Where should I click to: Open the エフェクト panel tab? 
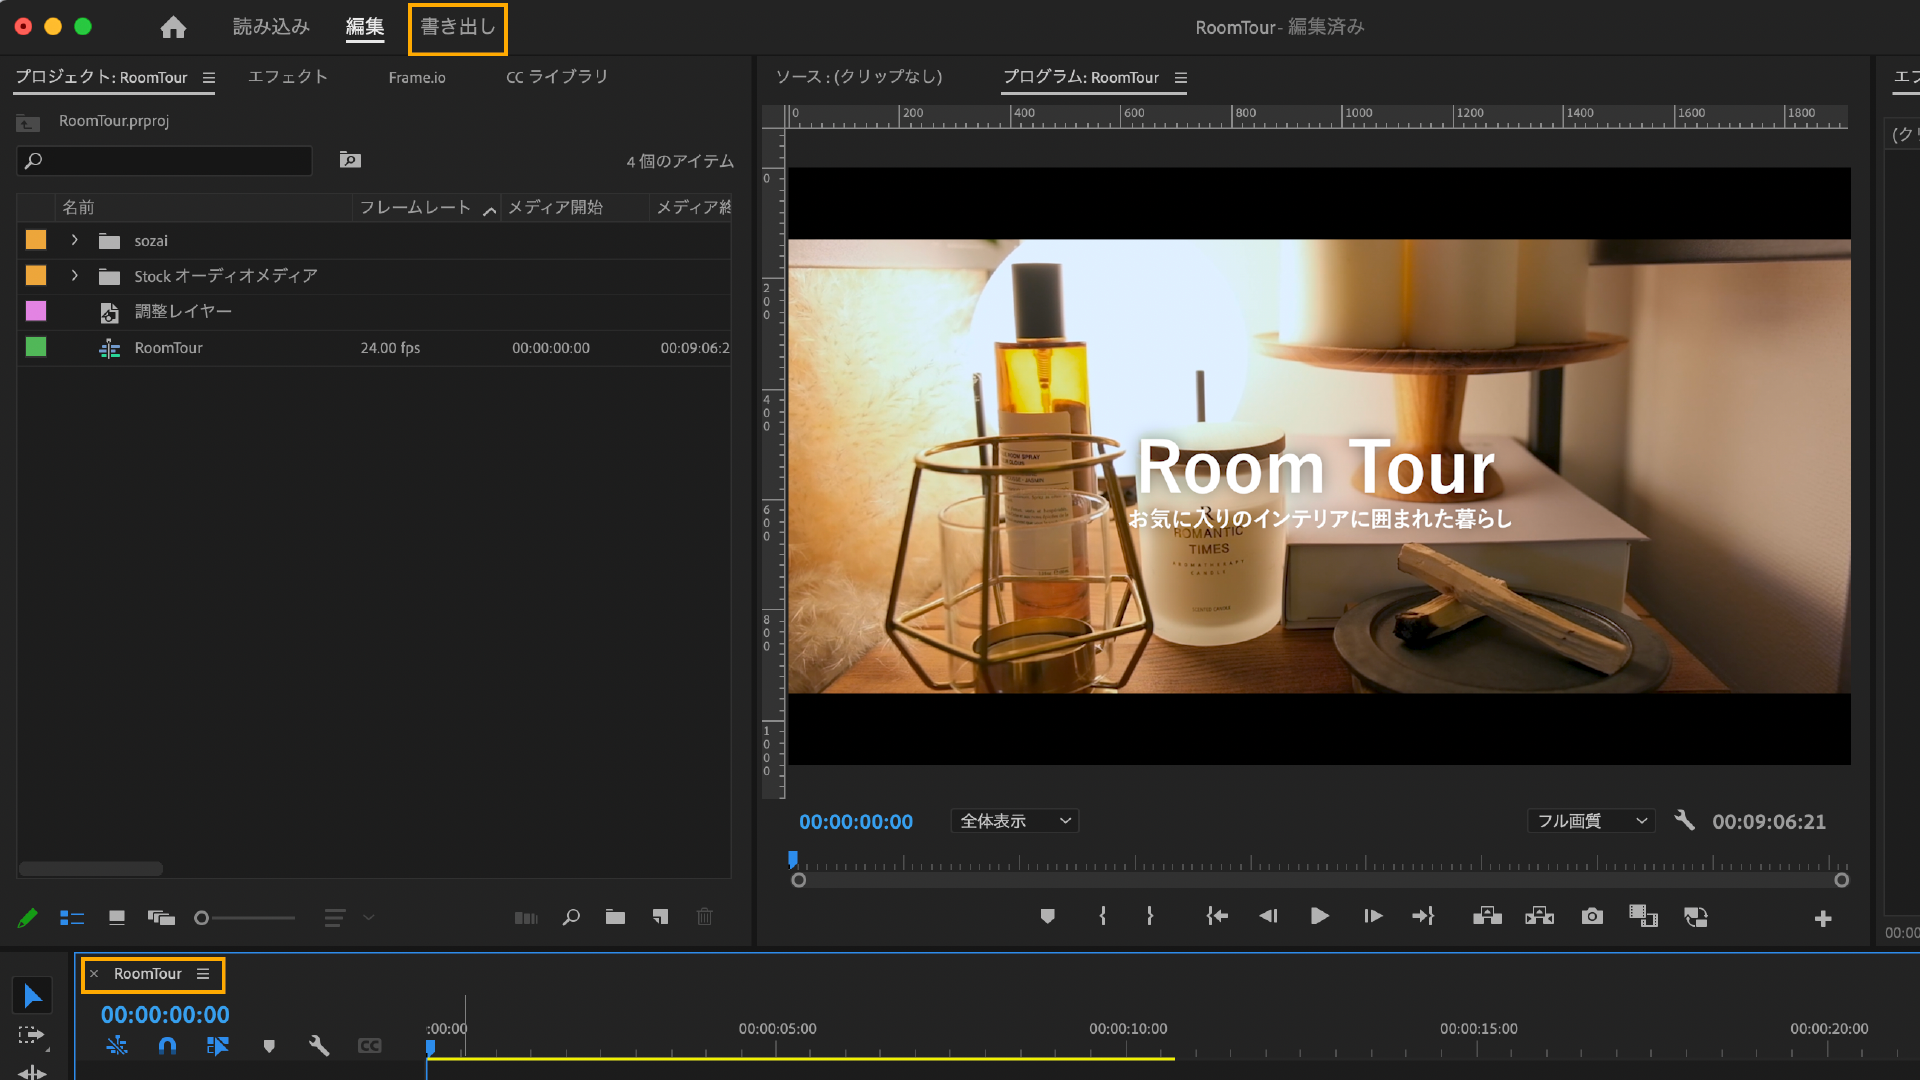click(x=288, y=77)
